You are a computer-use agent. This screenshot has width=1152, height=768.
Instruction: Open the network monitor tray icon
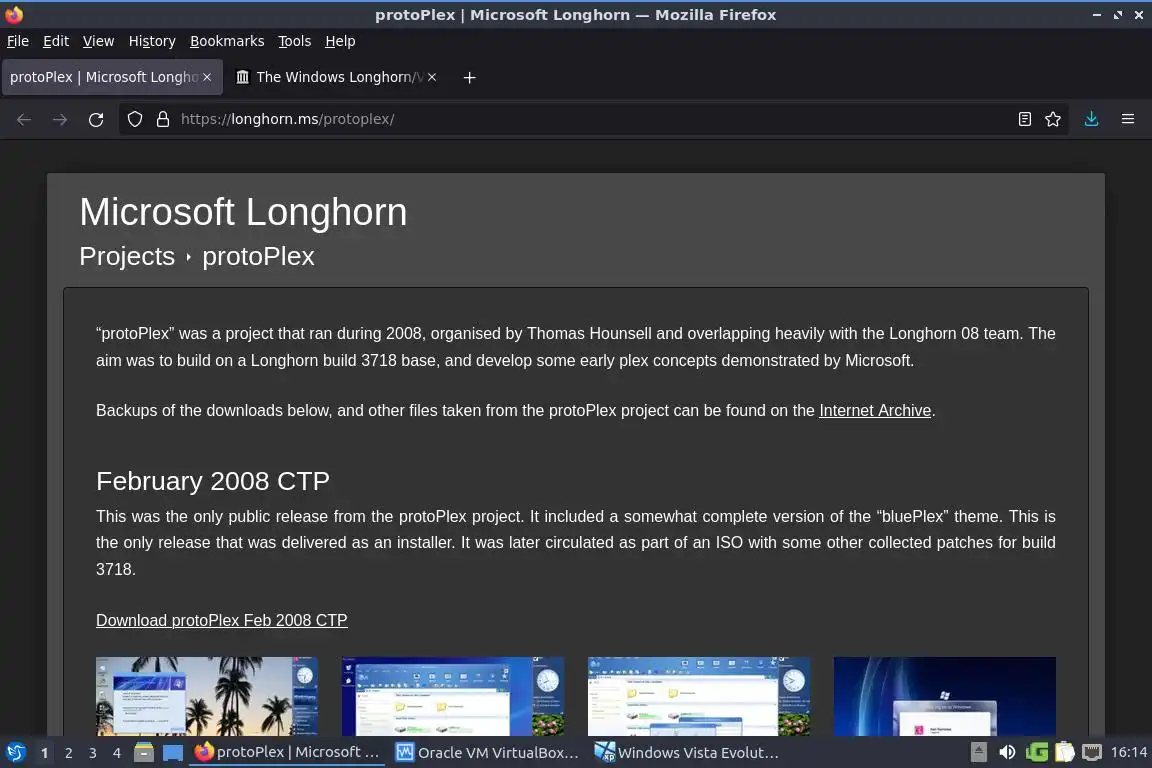pos(1092,753)
